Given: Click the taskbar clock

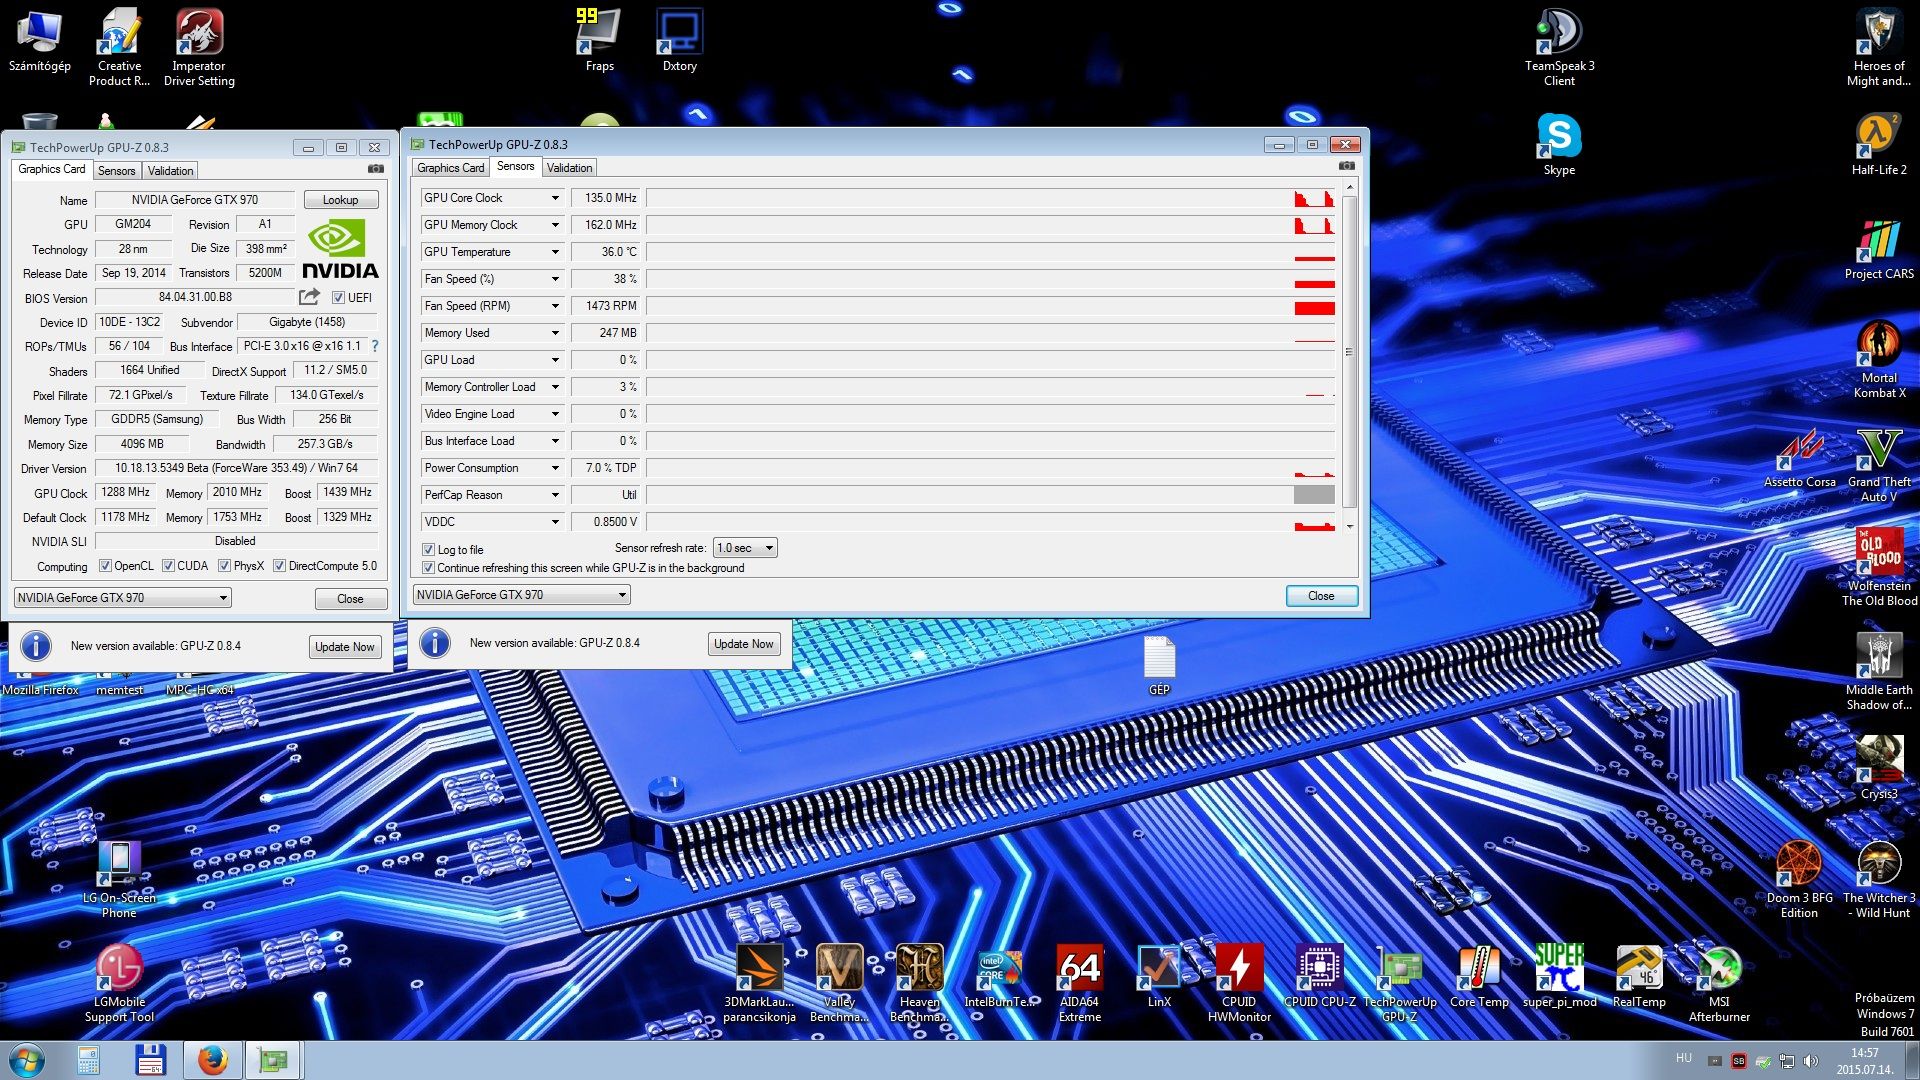Looking at the screenshot, I should point(1864,1061).
